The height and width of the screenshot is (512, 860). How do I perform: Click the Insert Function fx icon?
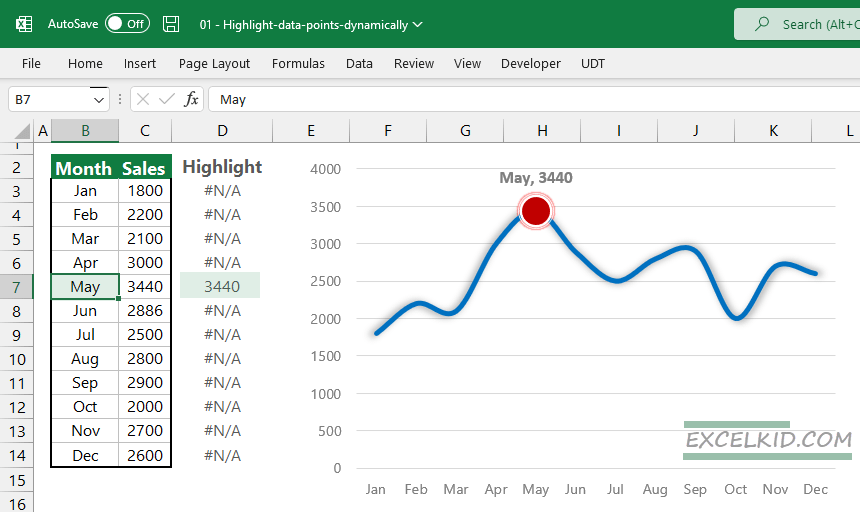coord(190,99)
